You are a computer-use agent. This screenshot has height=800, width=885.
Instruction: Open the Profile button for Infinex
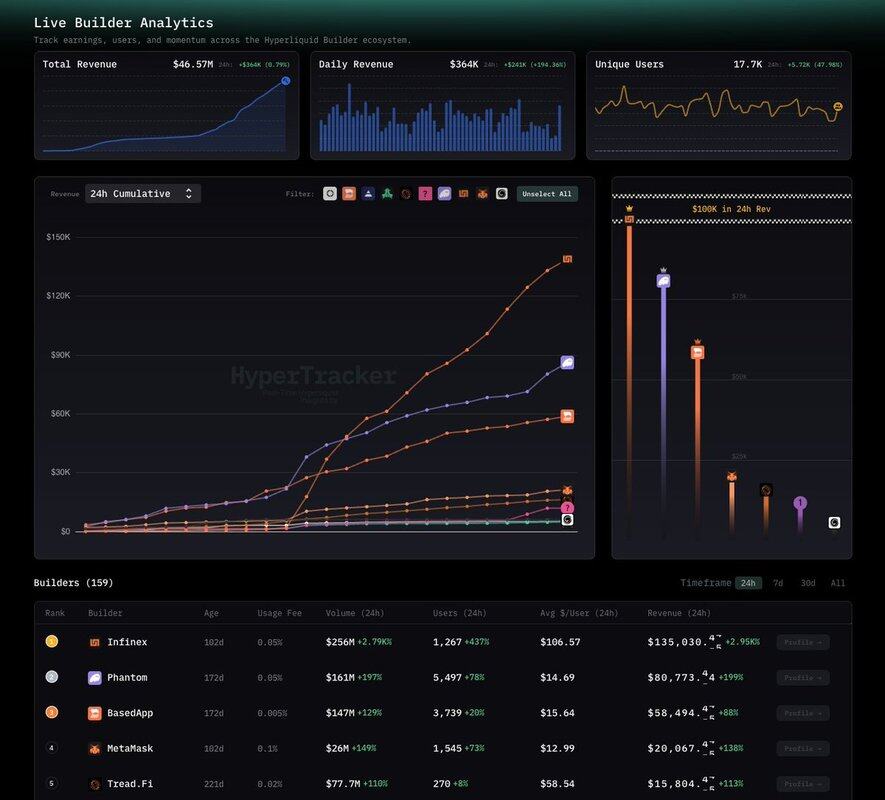pyautogui.click(x=802, y=642)
